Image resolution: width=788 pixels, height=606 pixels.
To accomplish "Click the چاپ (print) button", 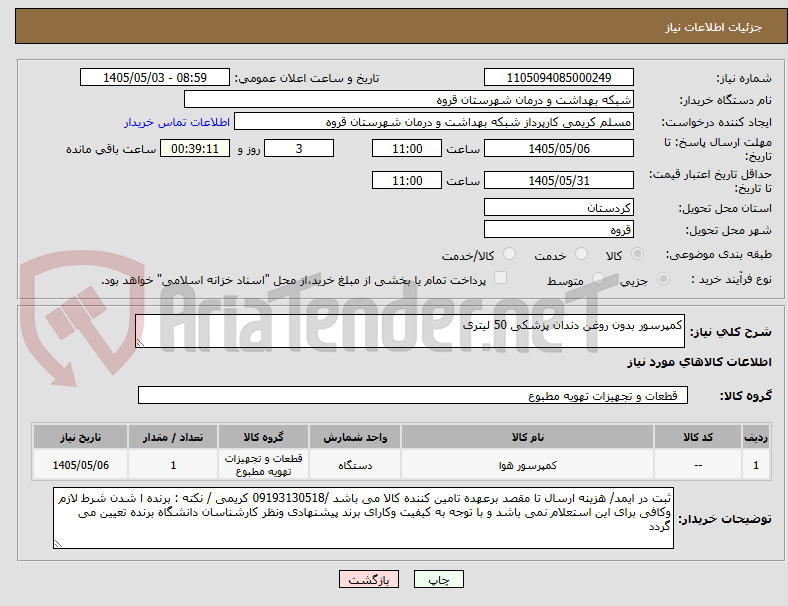I will [438, 579].
